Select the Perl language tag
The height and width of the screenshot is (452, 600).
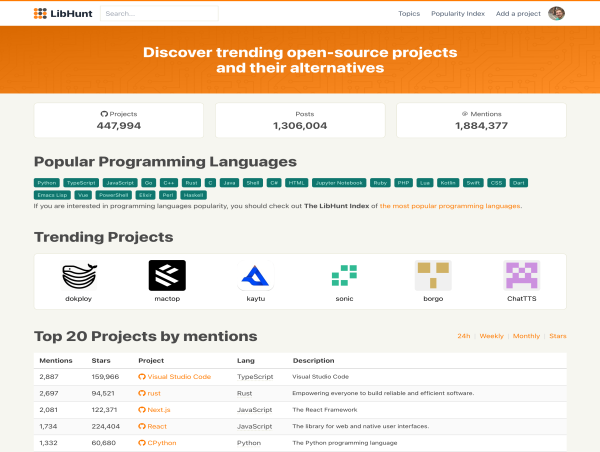click(x=168, y=195)
